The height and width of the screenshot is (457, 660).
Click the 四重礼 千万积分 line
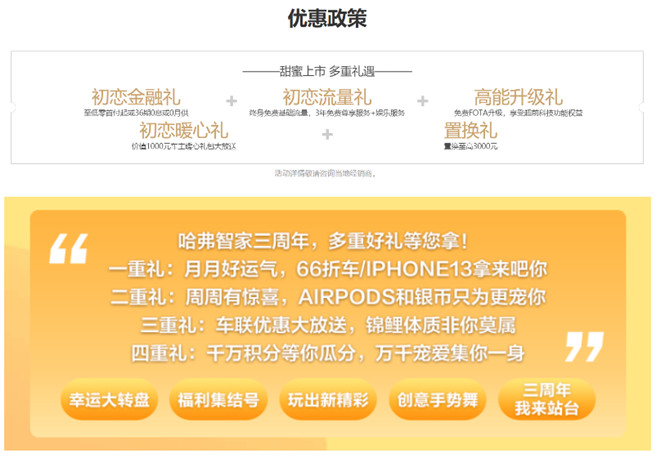click(x=328, y=353)
